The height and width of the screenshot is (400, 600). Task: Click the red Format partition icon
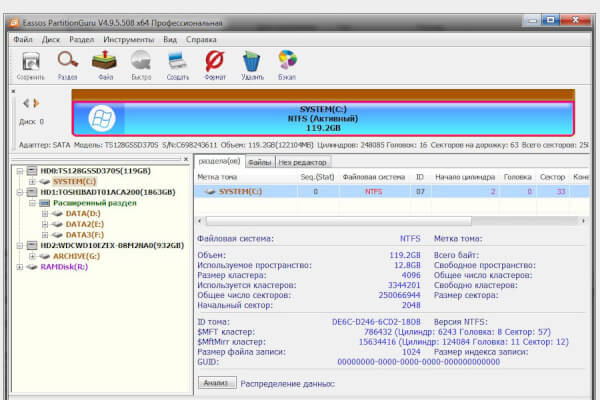tap(215, 61)
